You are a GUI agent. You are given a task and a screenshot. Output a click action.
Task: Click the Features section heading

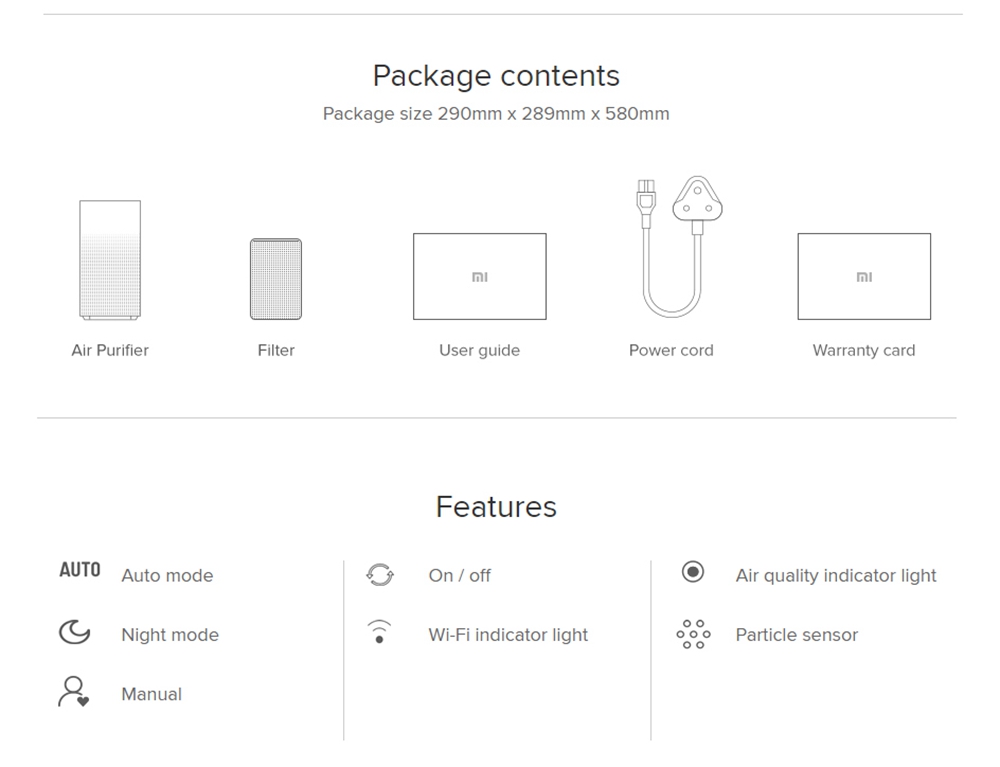[496, 507]
